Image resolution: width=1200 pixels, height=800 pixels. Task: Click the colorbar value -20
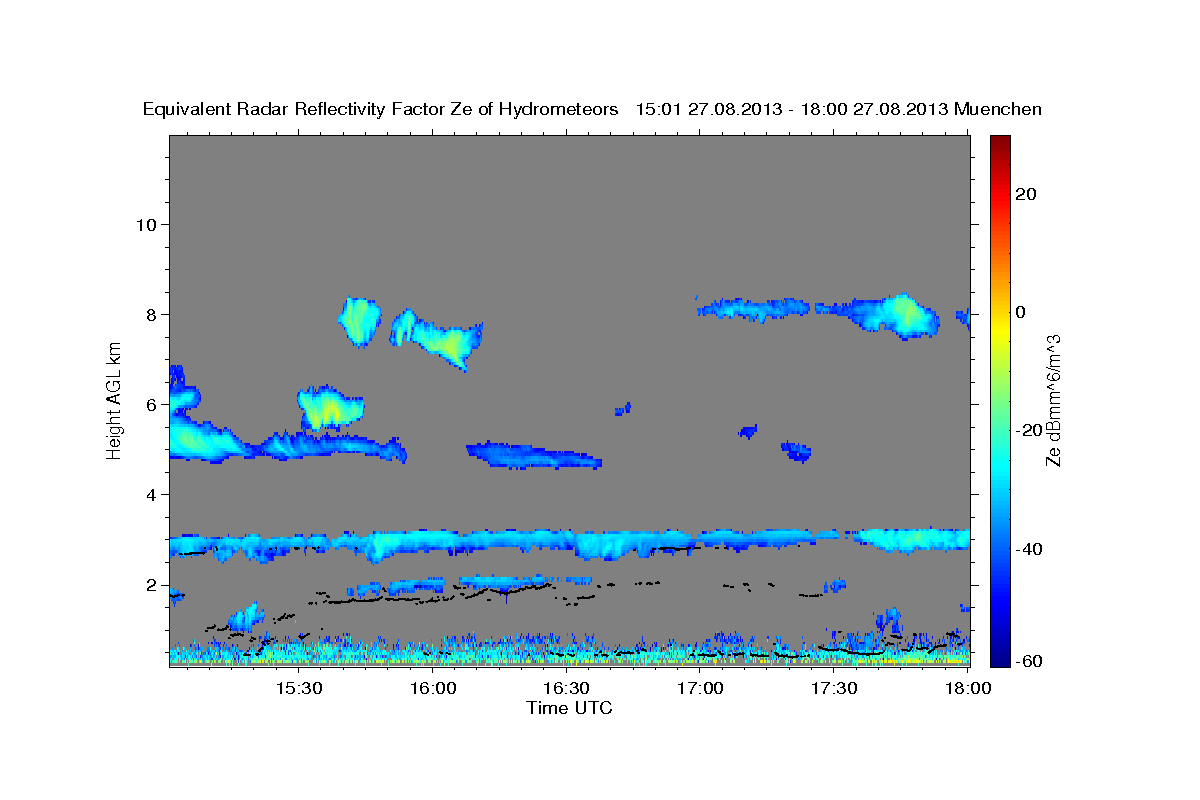(1030, 429)
